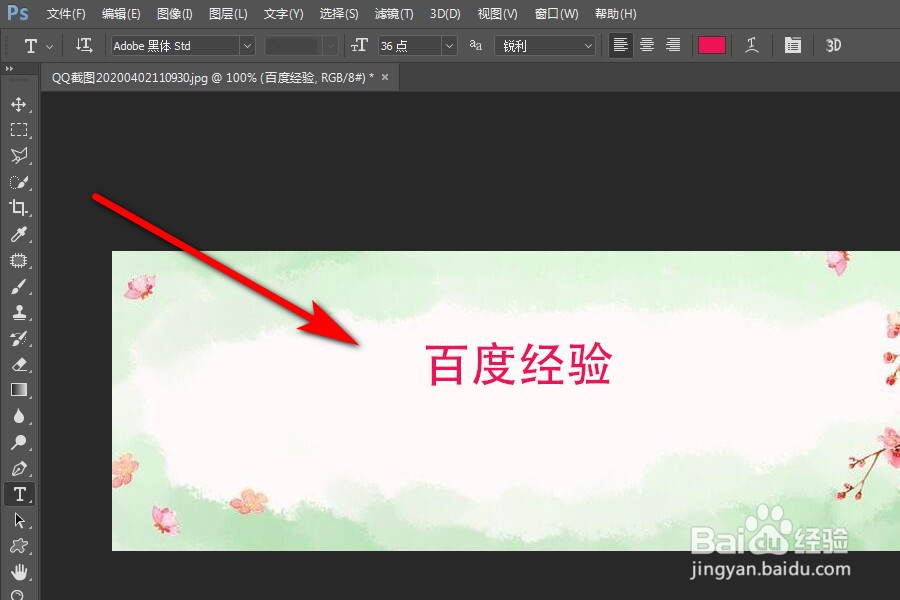This screenshot has height=600, width=900.
Task: Click inside the font size field
Action: [410, 46]
